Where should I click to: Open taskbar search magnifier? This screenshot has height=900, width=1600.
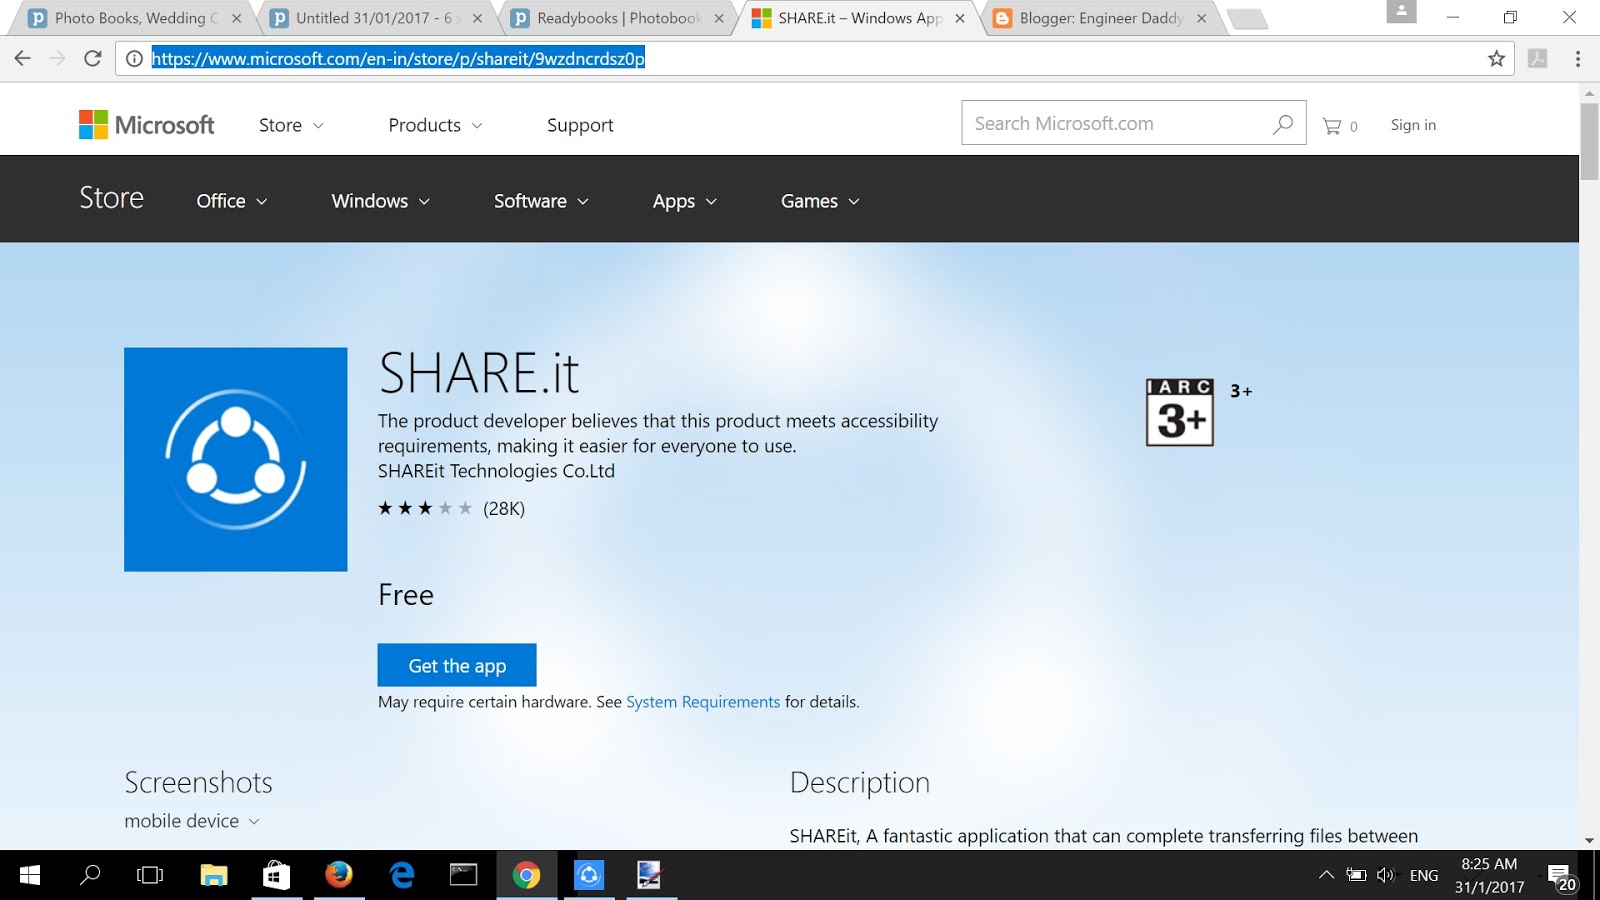tap(90, 875)
